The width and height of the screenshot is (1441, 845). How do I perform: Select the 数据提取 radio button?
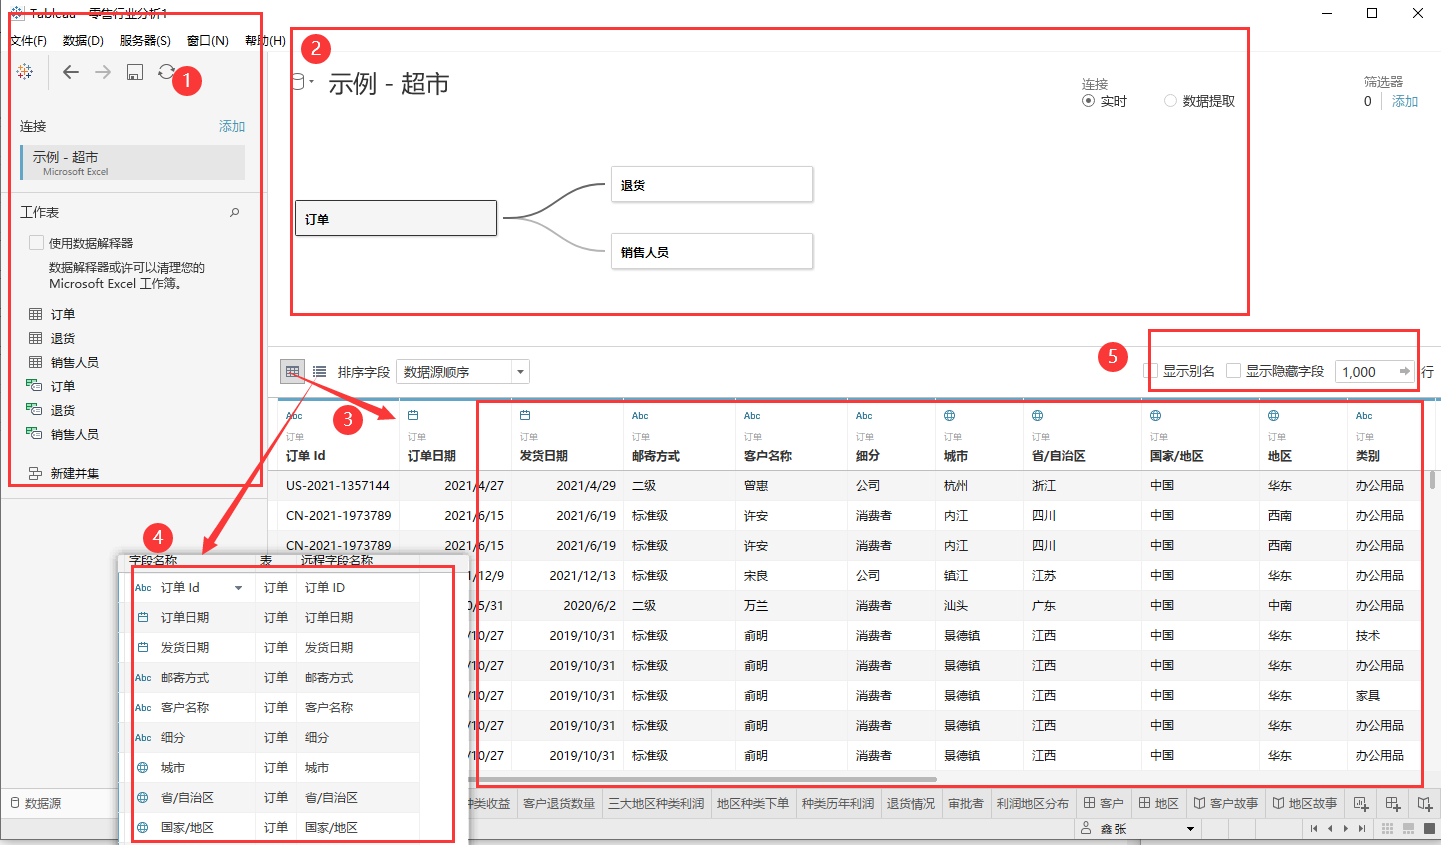click(x=1170, y=101)
